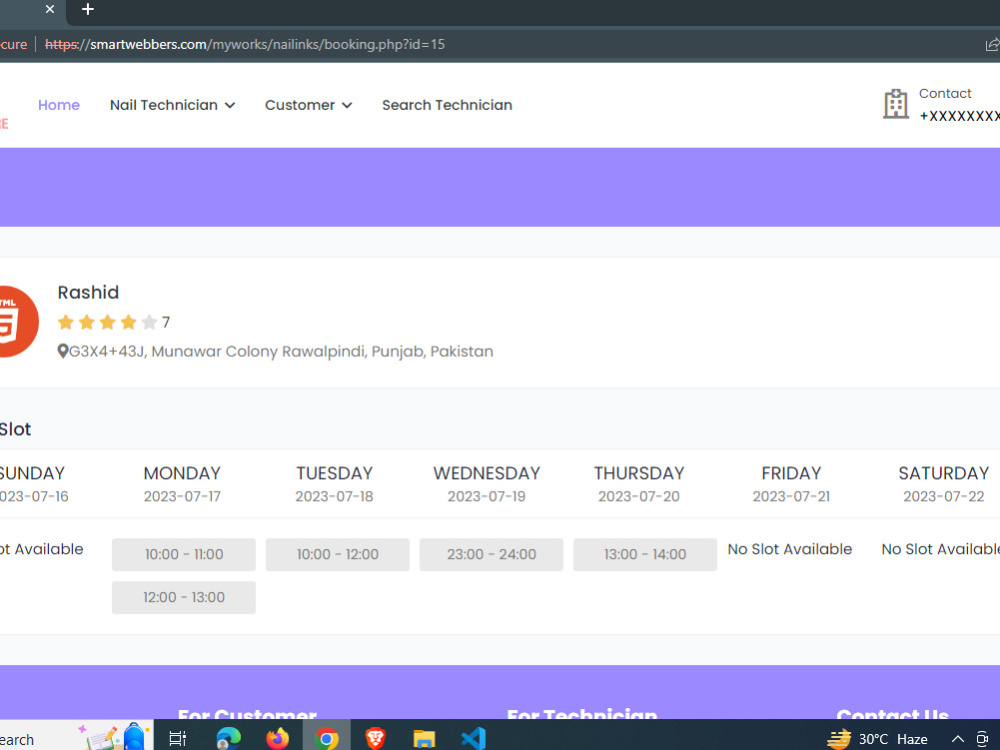Click Friday's No Slot Available text
Viewport: 1000px width, 750px height.
point(790,549)
